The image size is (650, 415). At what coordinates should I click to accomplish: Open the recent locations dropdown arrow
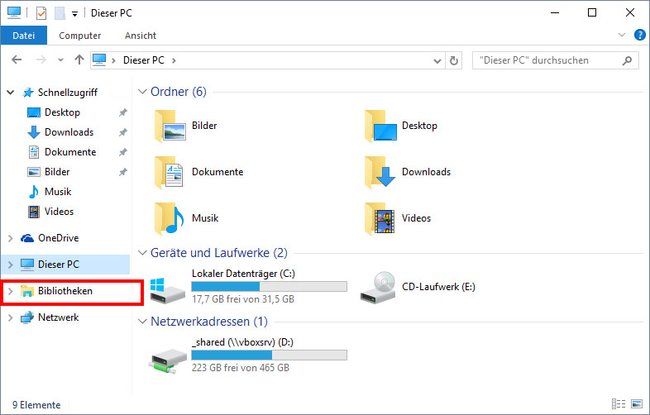[x=61, y=60]
